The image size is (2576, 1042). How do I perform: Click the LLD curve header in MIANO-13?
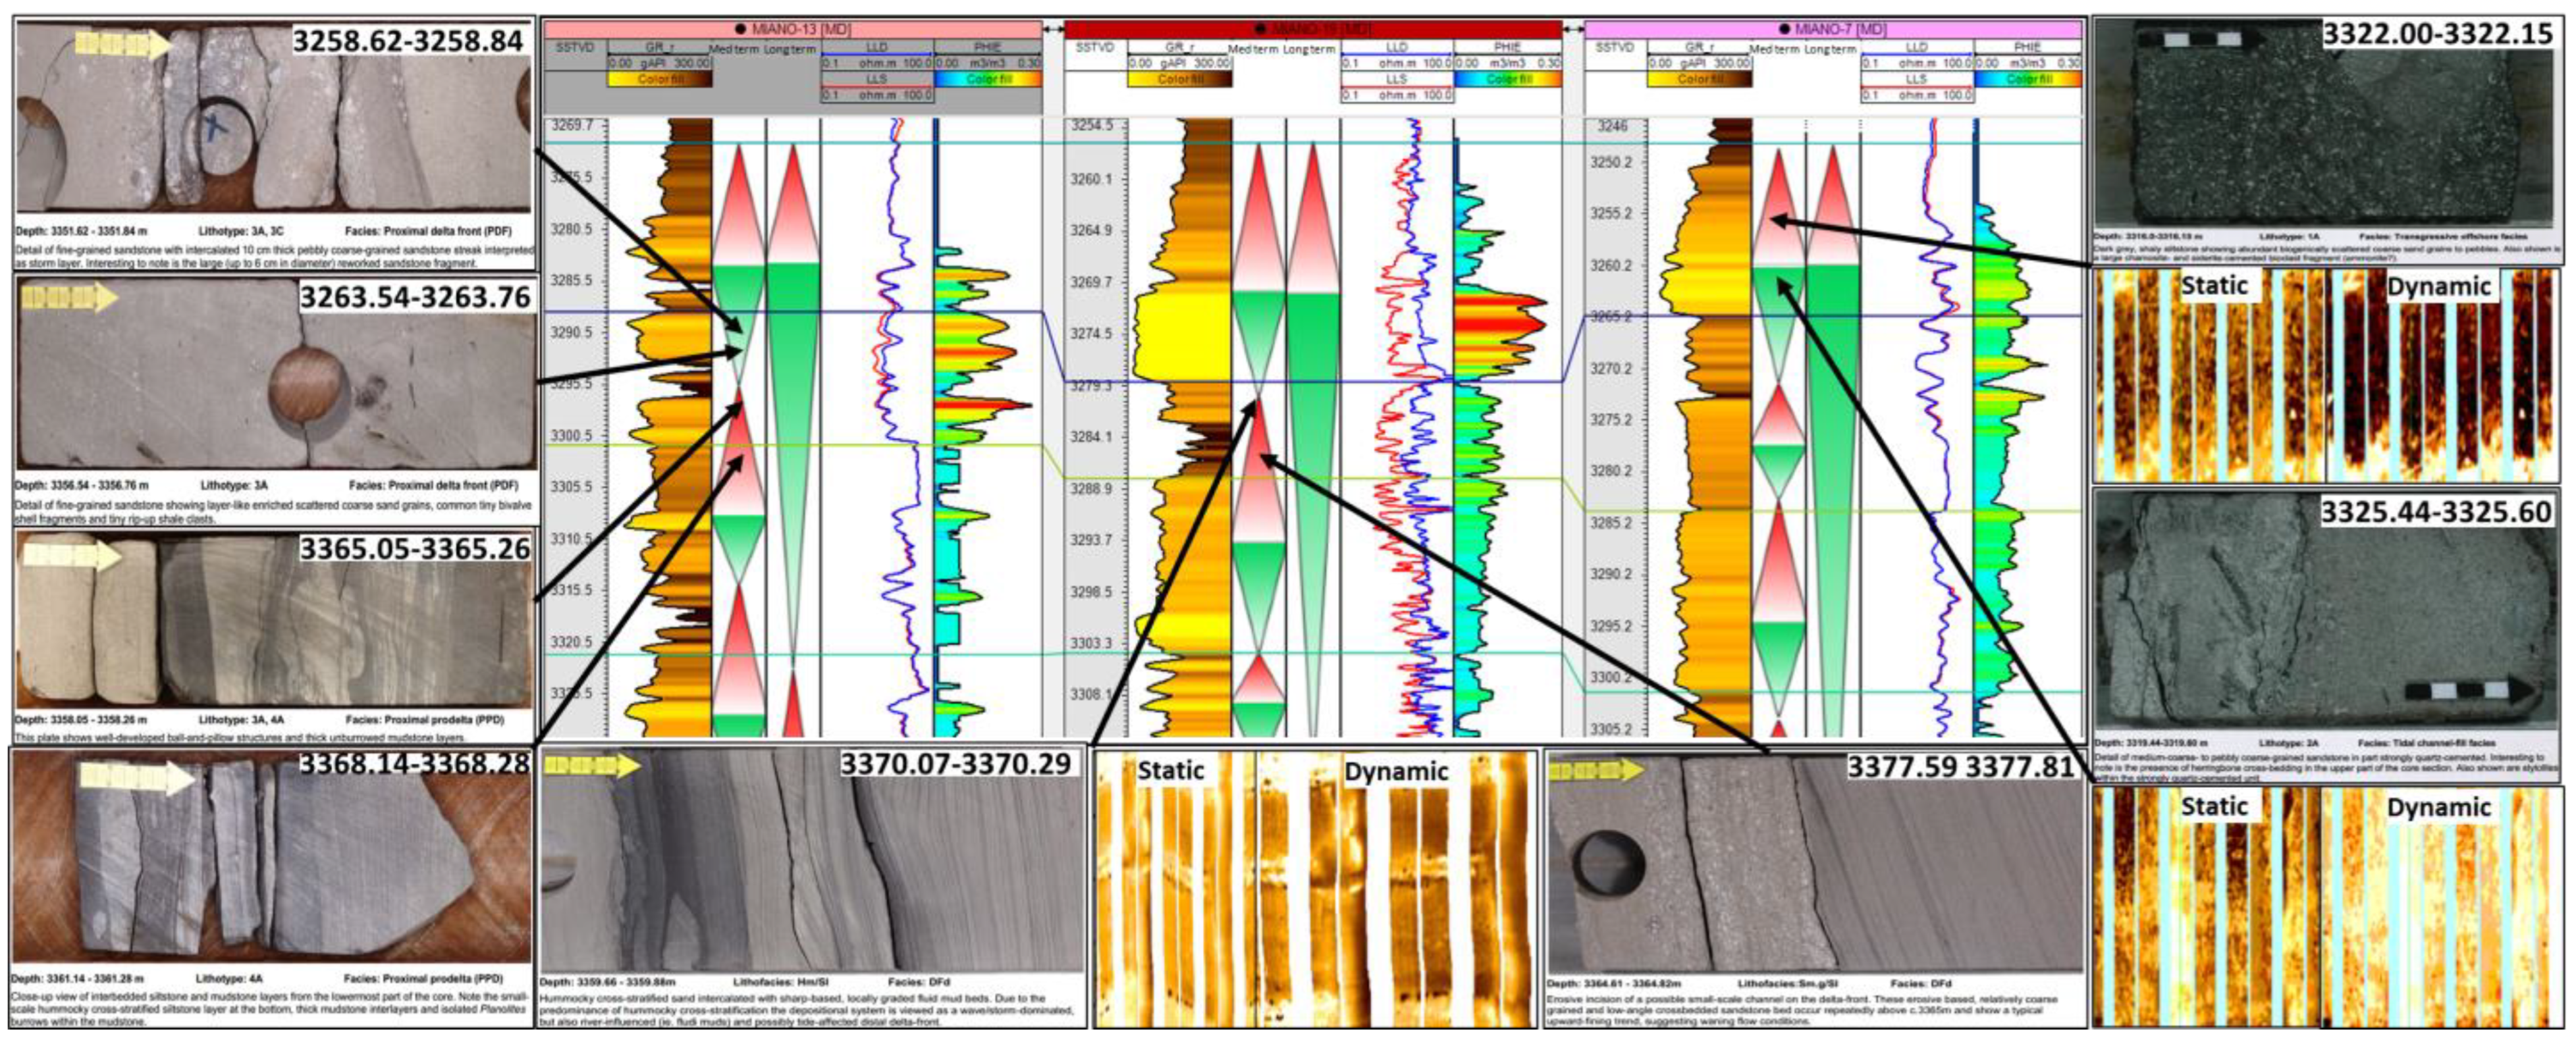876,47
